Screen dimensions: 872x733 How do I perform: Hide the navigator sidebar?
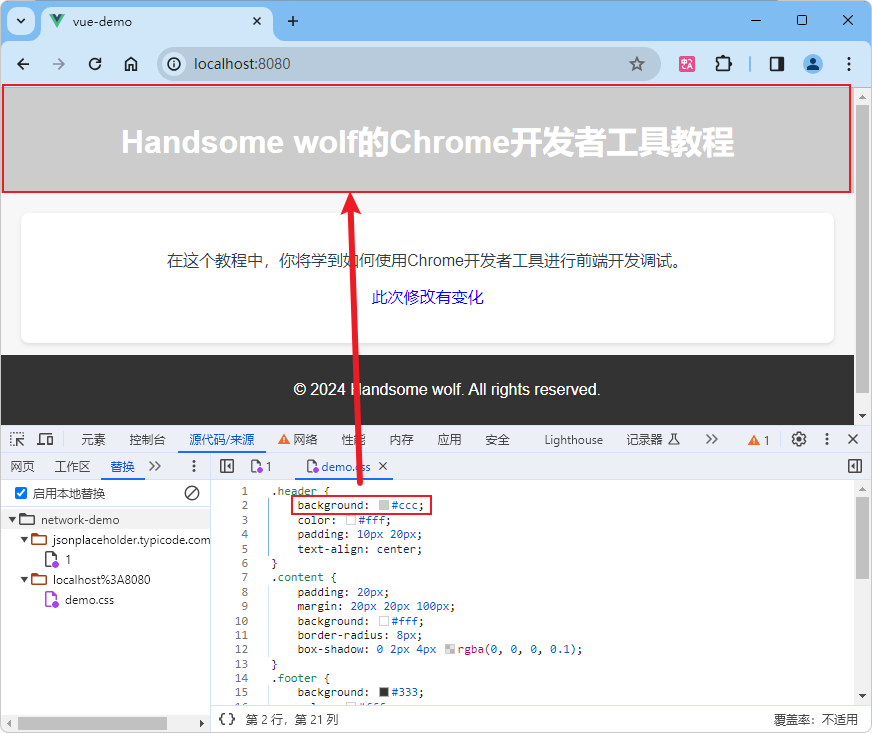tap(227, 466)
